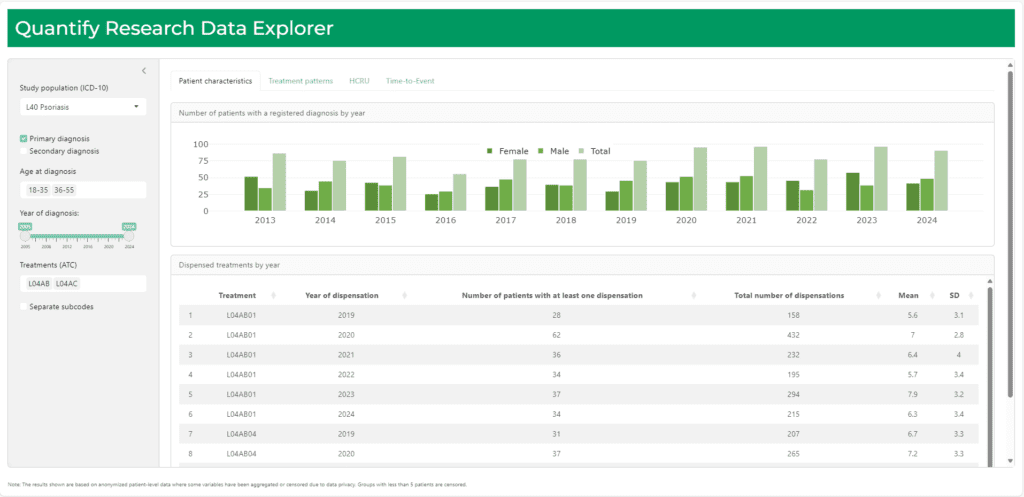This screenshot has width=1024, height=497.
Task: Click the 2024 x-axis label in chart
Action: [927, 221]
